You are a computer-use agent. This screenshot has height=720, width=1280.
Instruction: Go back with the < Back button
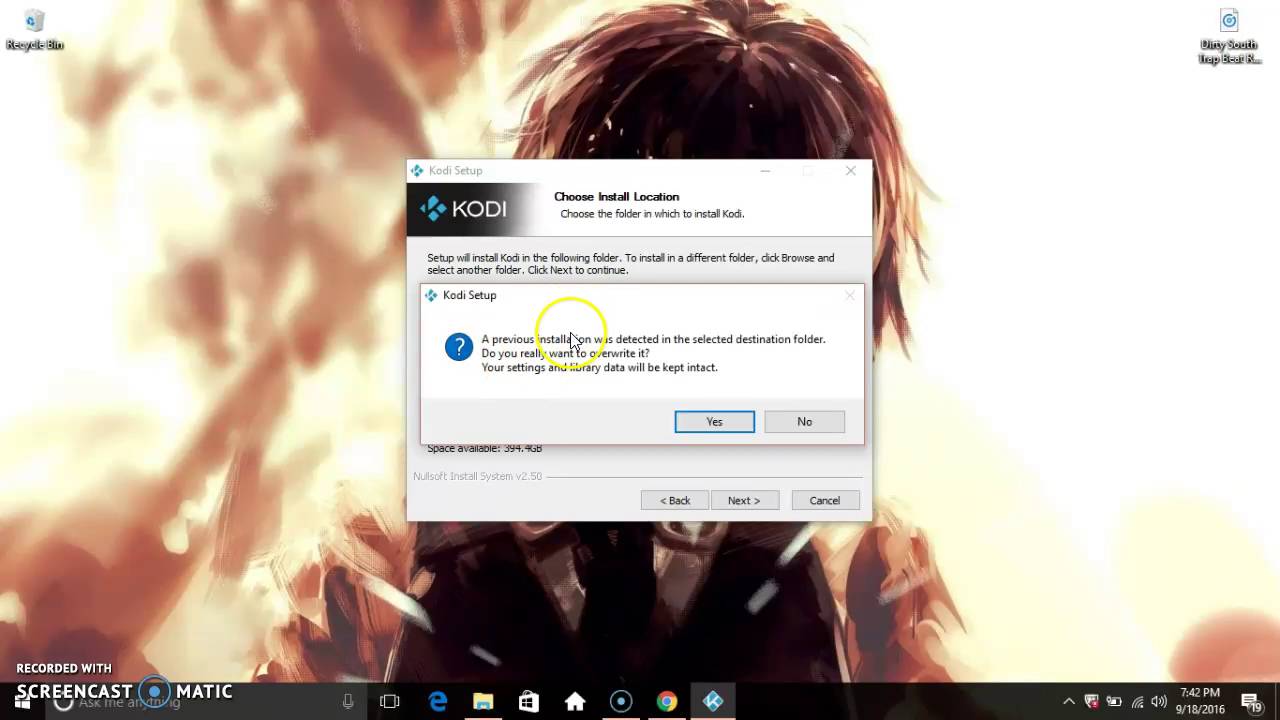click(675, 500)
